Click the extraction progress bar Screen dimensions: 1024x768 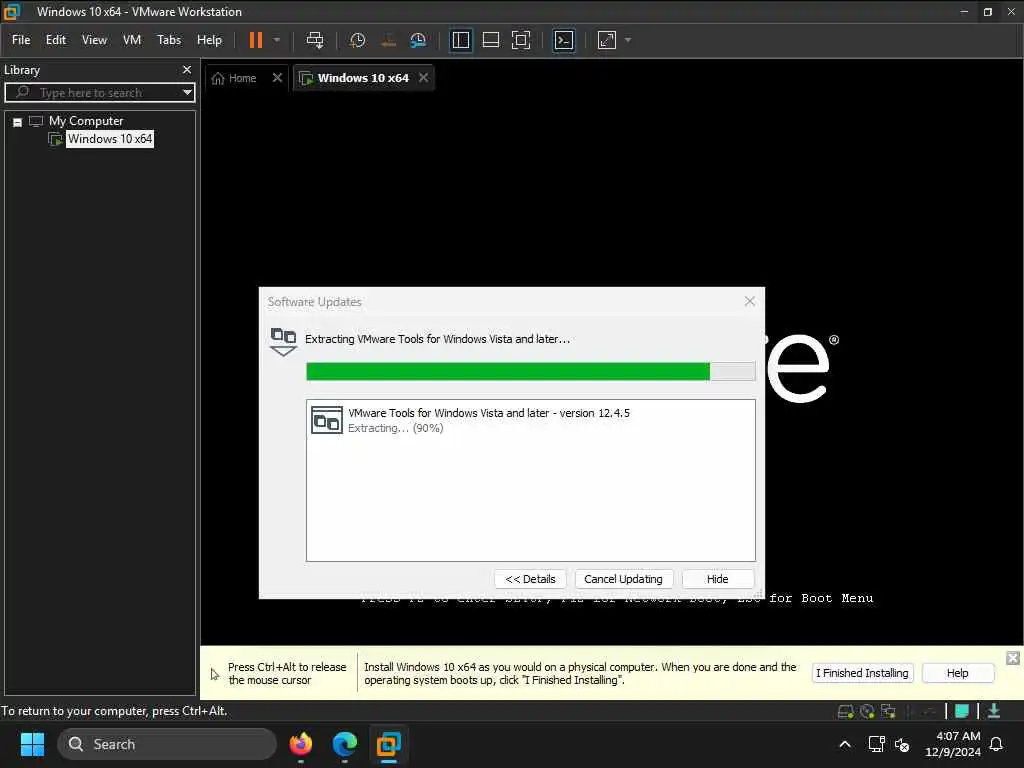[x=530, y=371]
